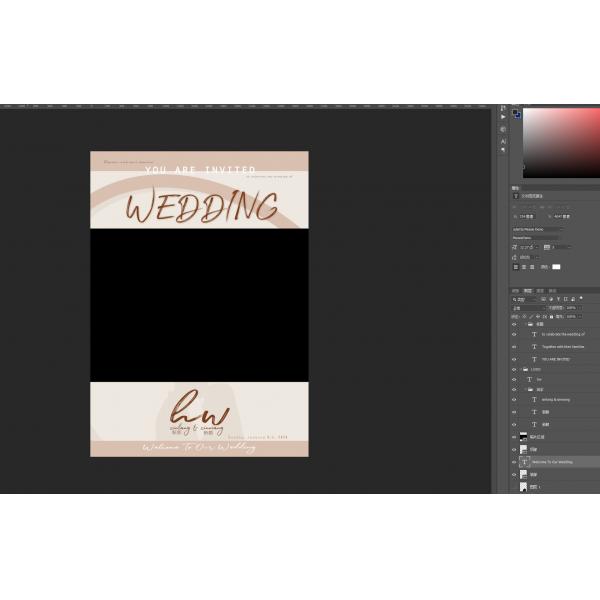
Task: Select the 'to celebrate the wedding of' layer
Action: pyautogui.click(x=563, y=334)
